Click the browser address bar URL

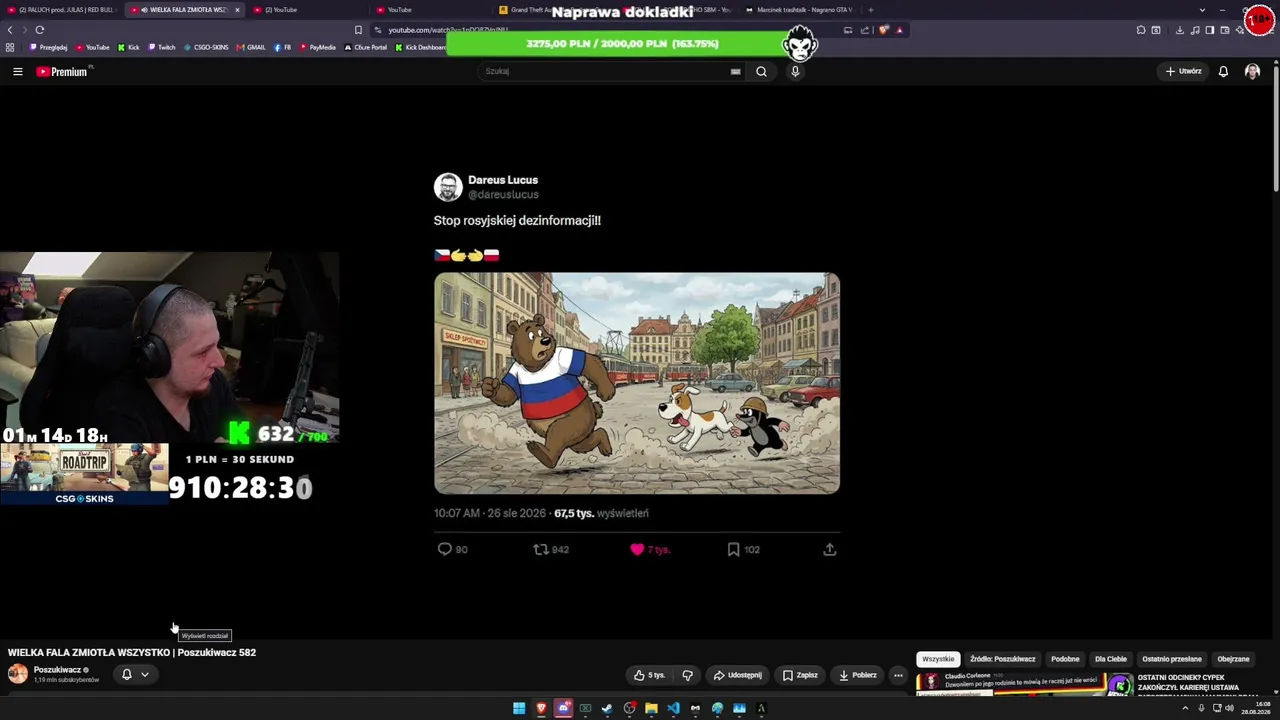[448, 30]
